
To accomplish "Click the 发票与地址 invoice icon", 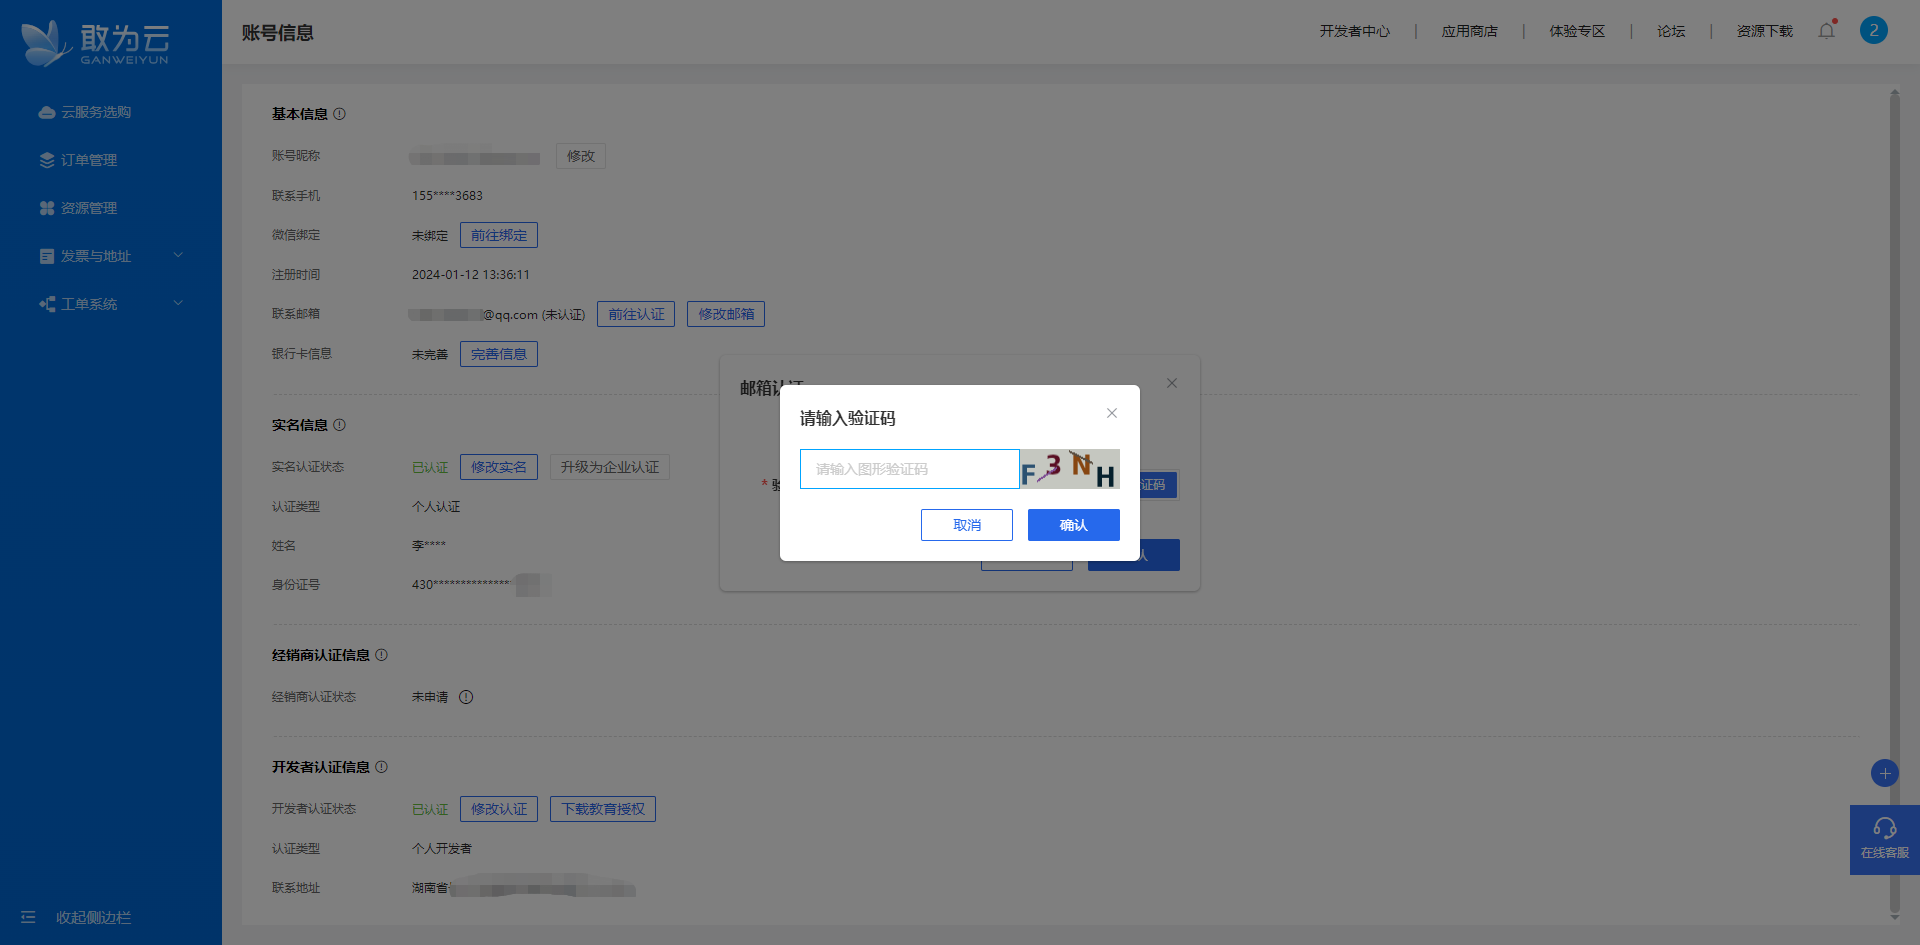I will click(x=47, y=256).
